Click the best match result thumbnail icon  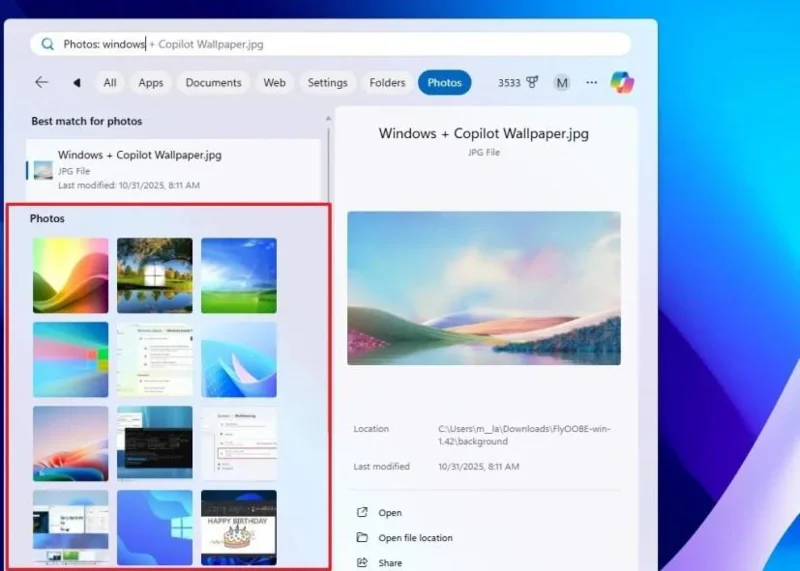[x=43, y=170]
